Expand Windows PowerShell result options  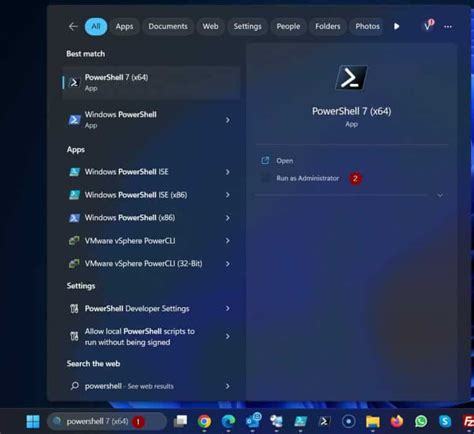point(228,120)
